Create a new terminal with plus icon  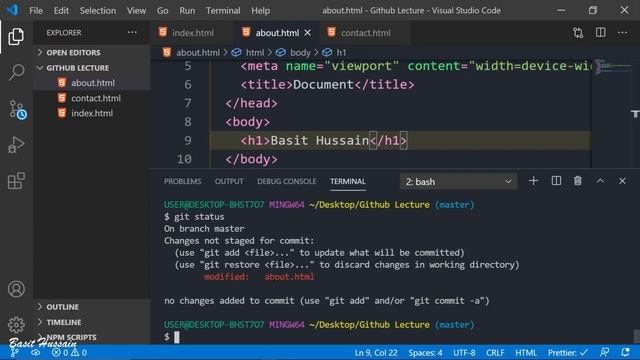pos(533,181)
